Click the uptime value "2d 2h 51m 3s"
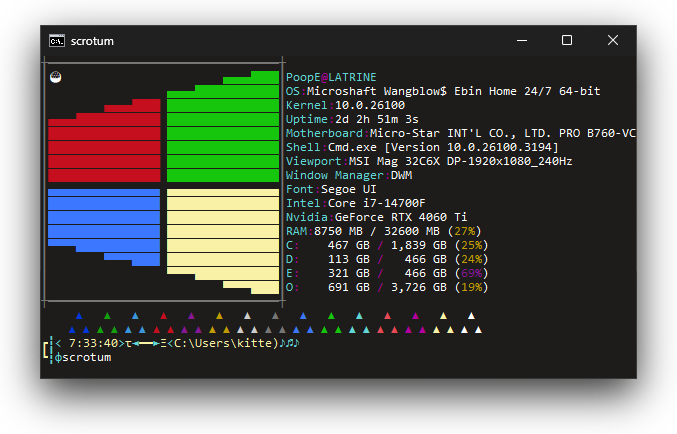This screenshot has width=677, height=434. [376, 119]
